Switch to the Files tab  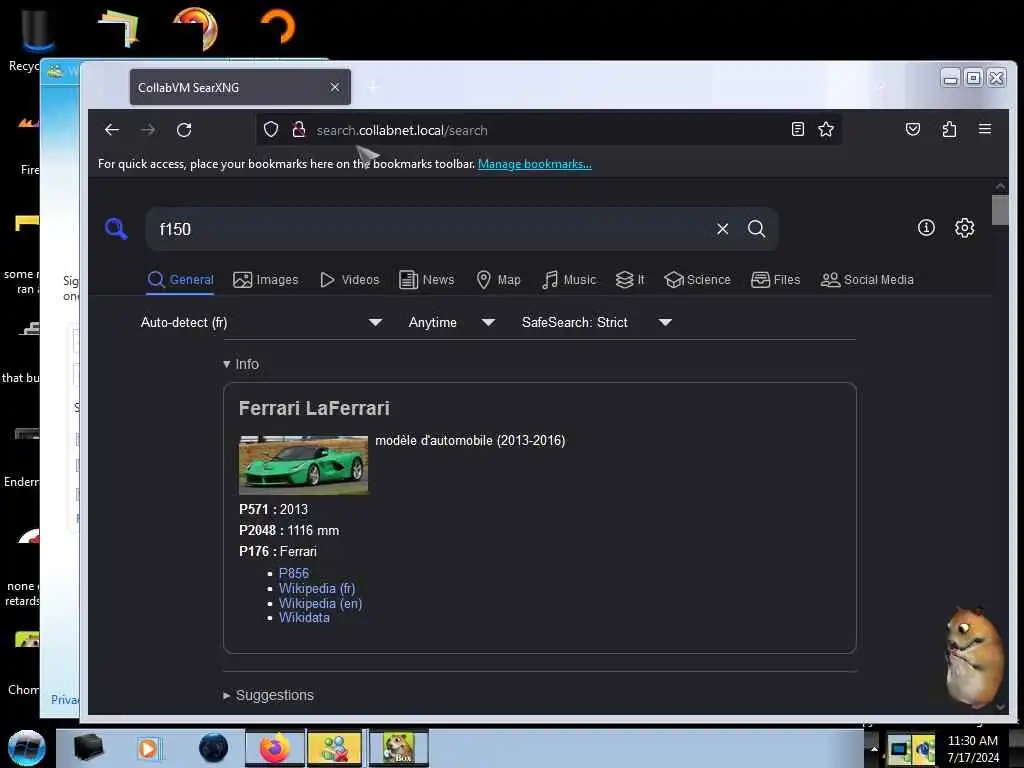coord(775,280)
